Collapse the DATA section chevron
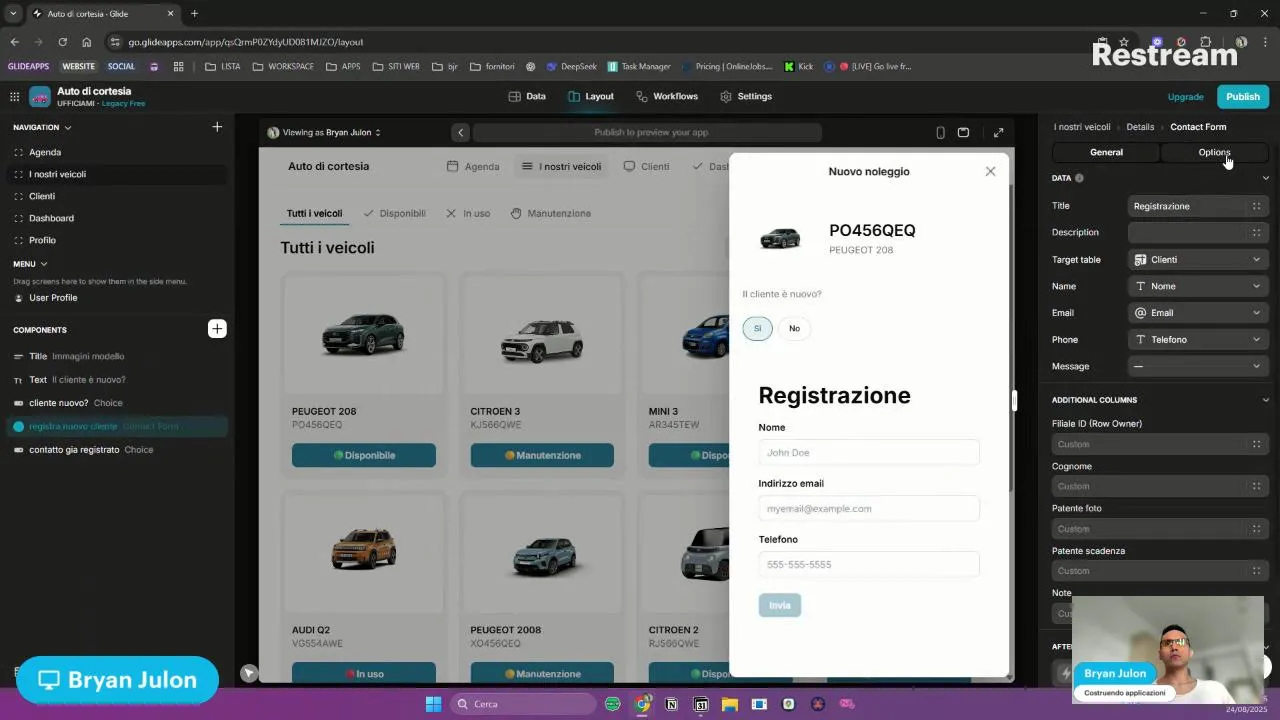 pyautogui.click(x=1265, y=178)
